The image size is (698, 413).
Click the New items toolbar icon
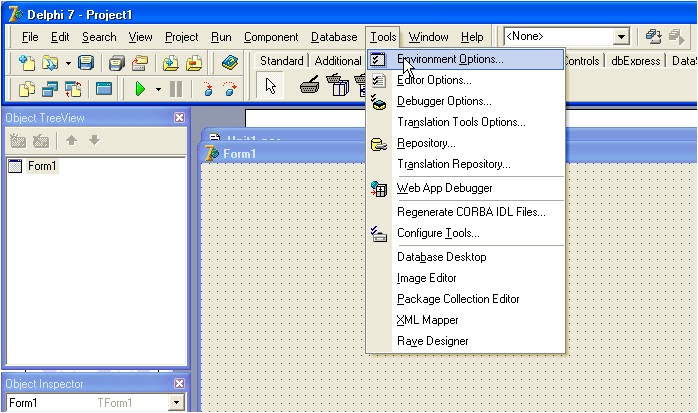(x=27, y=63)
